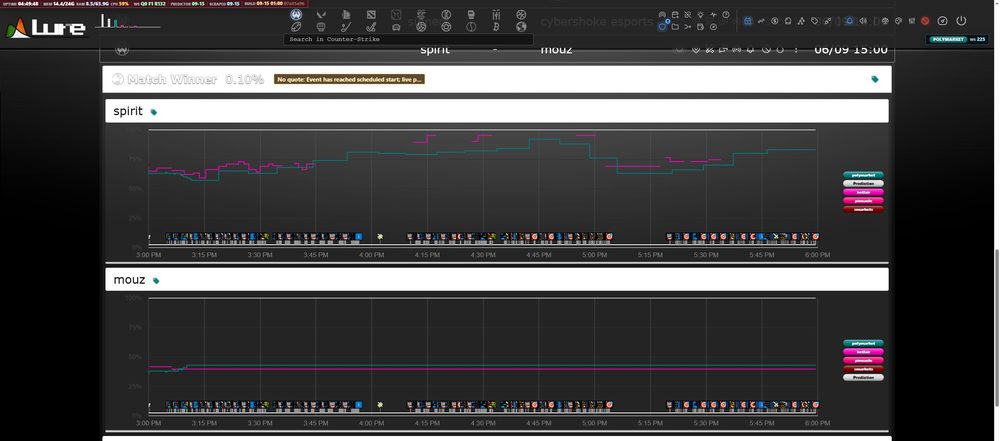Click the palette theme icon
The width and height of the screenshot is (1000, 441).
coord(898,20)
